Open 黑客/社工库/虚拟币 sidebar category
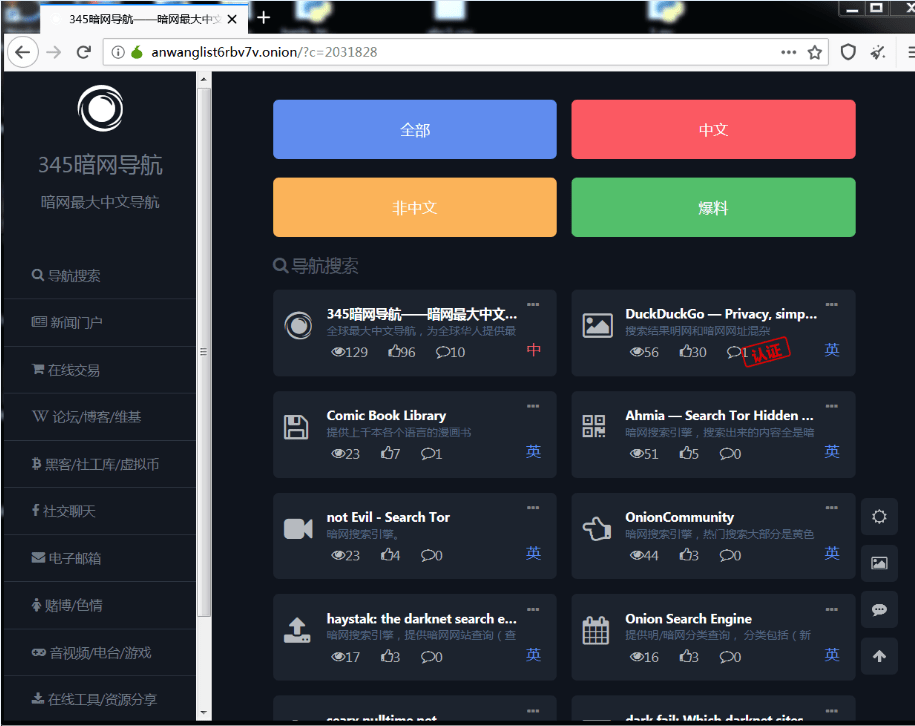The image size is (915, 726). 95,464
